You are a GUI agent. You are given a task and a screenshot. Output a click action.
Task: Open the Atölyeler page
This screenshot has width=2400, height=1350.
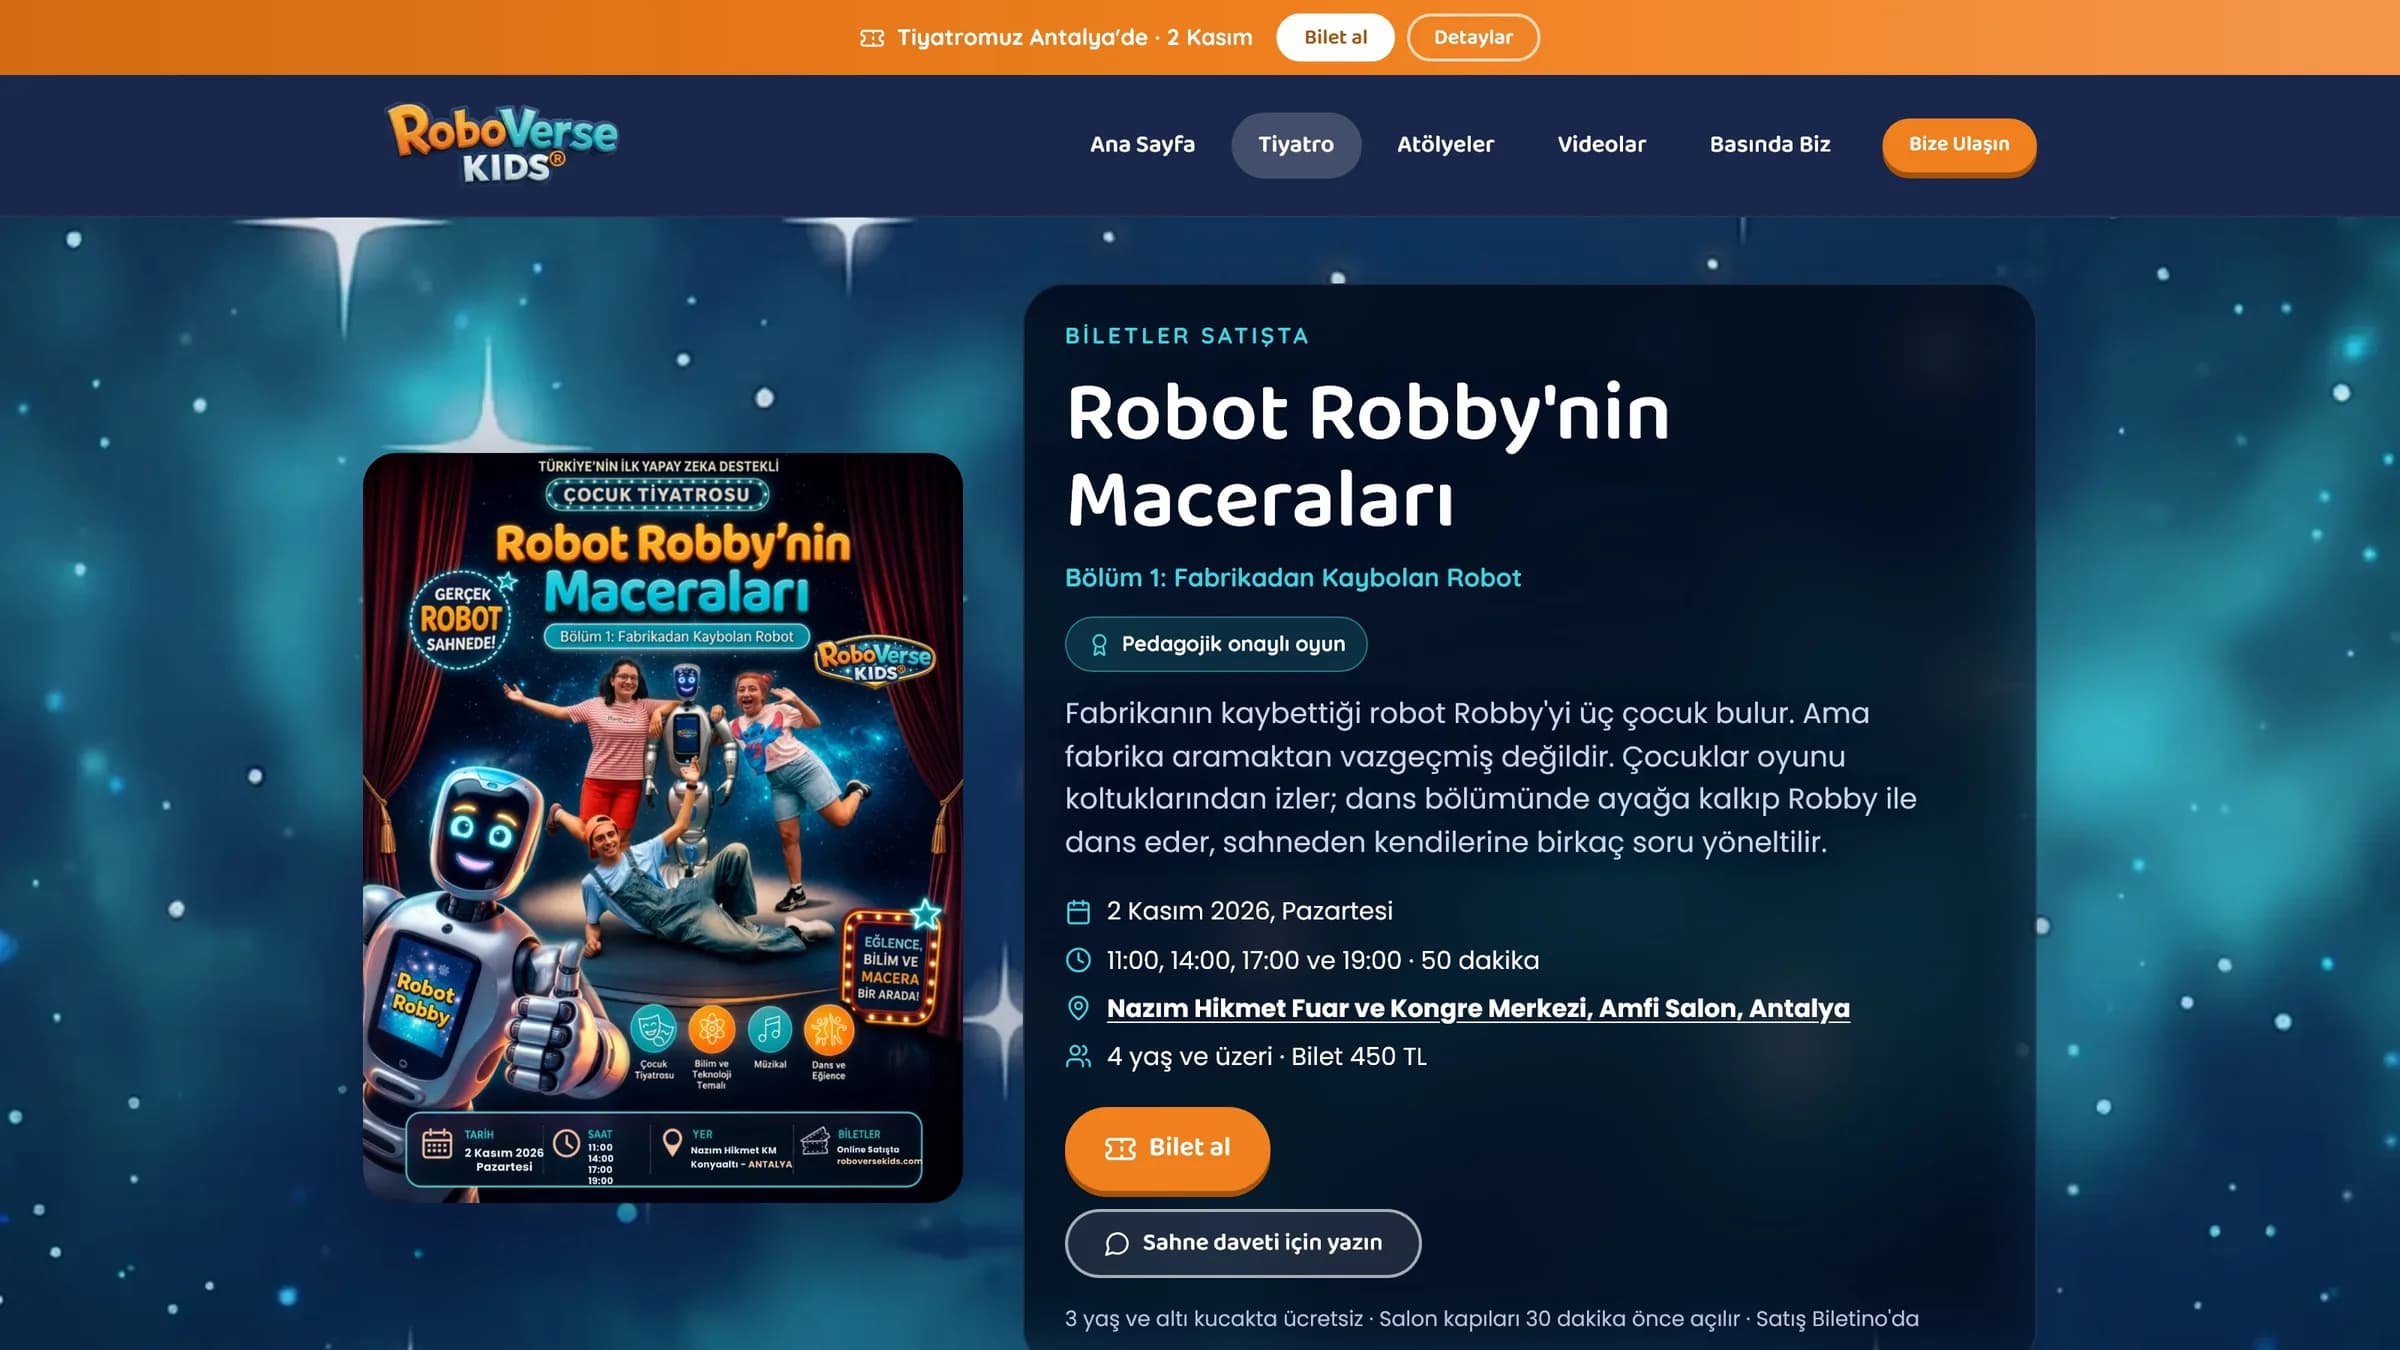tap(1445, 145)
